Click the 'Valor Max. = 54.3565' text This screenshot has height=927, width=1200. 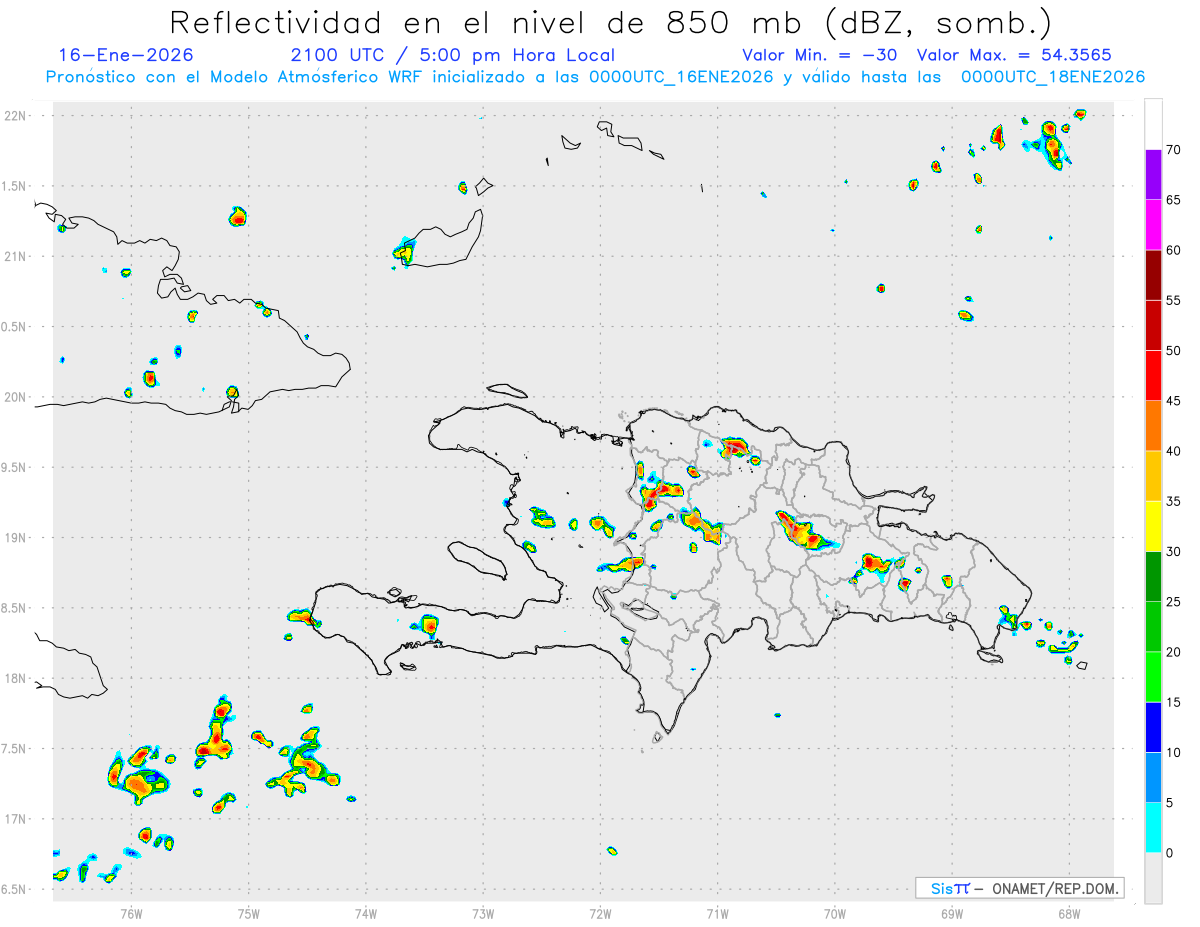point(1014,55)
